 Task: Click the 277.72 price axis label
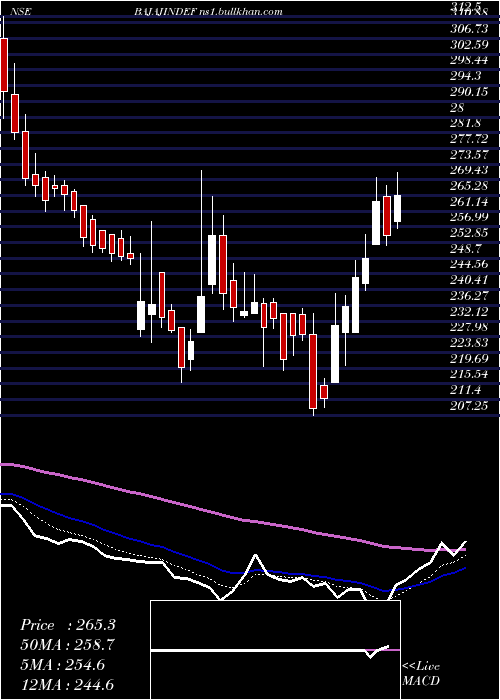click(x=471, y=139)
